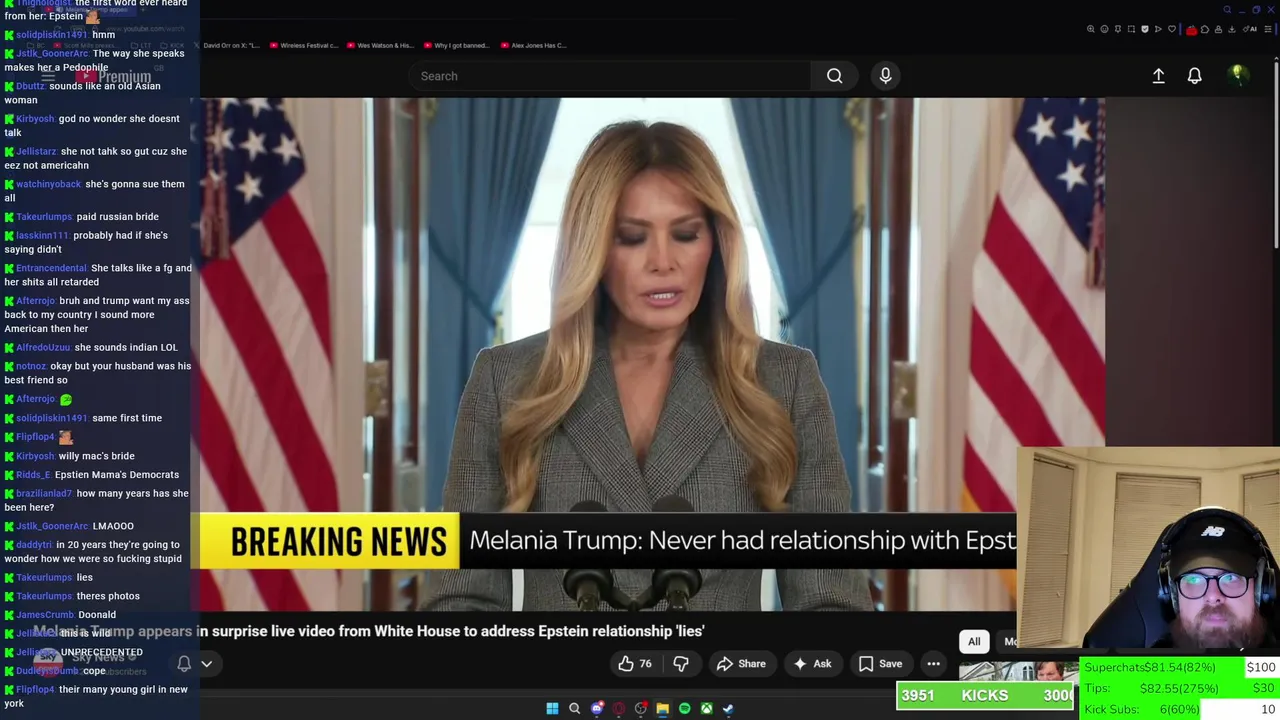Viewport: 1280px width, 720px height.
Task: Share the video via Share button
Action: [x=741, y=664]
